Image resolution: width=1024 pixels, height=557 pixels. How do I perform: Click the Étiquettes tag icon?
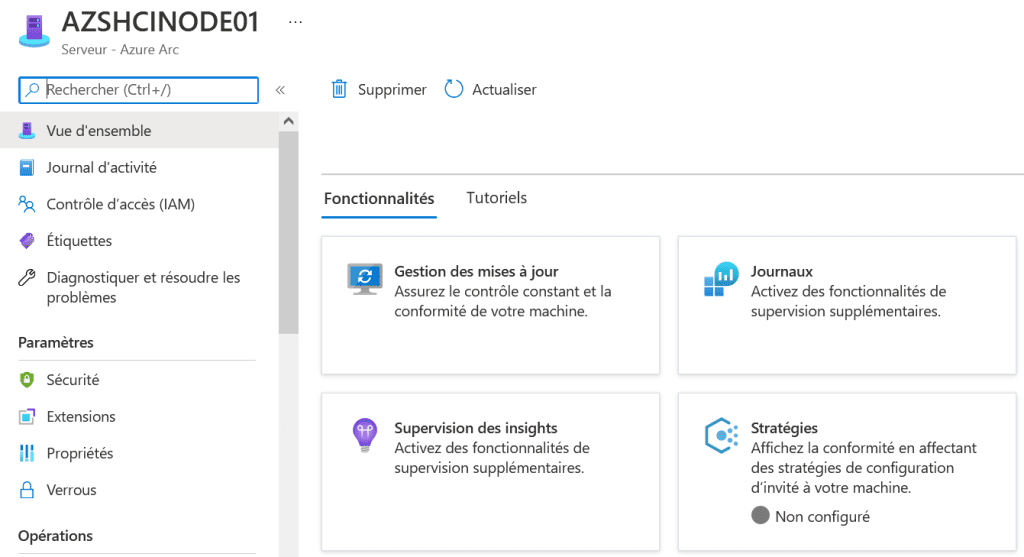click(x=27, y=241)
